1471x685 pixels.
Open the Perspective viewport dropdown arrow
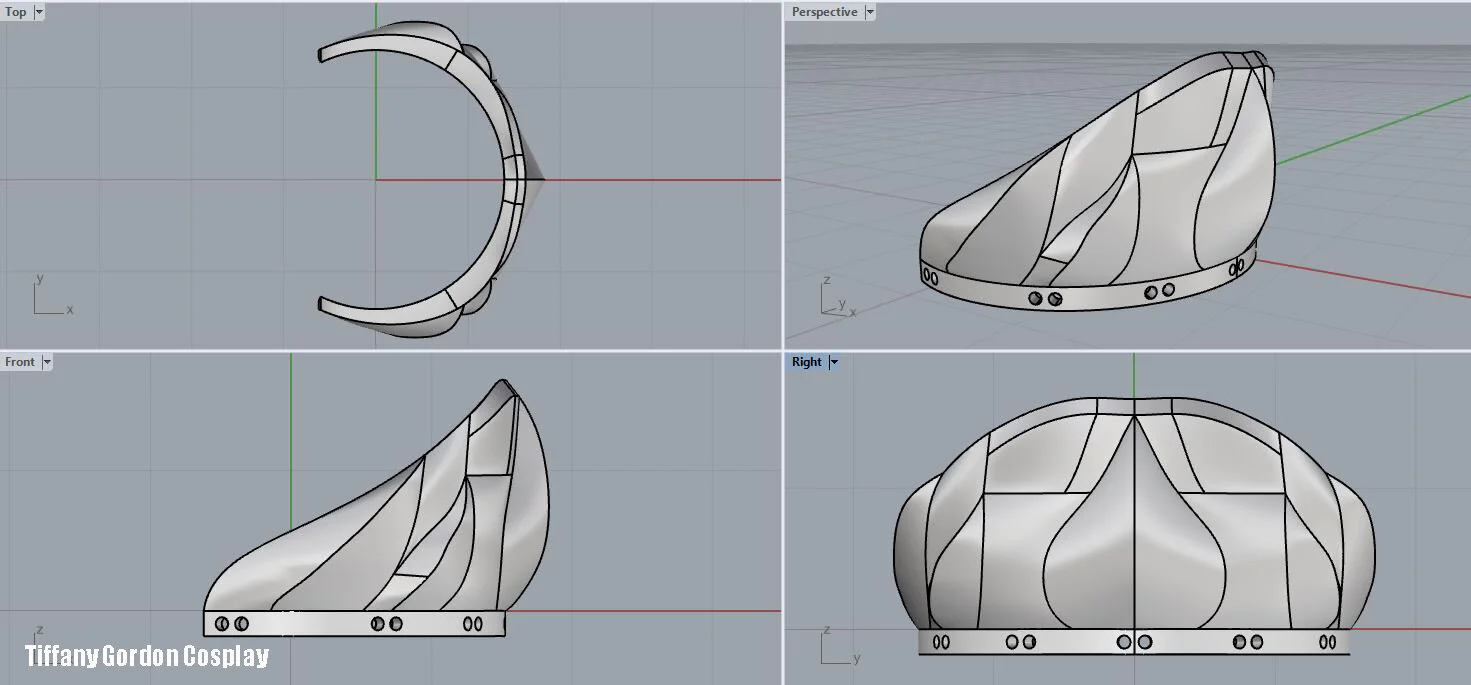pyautogui.click(x=870, y=12)
